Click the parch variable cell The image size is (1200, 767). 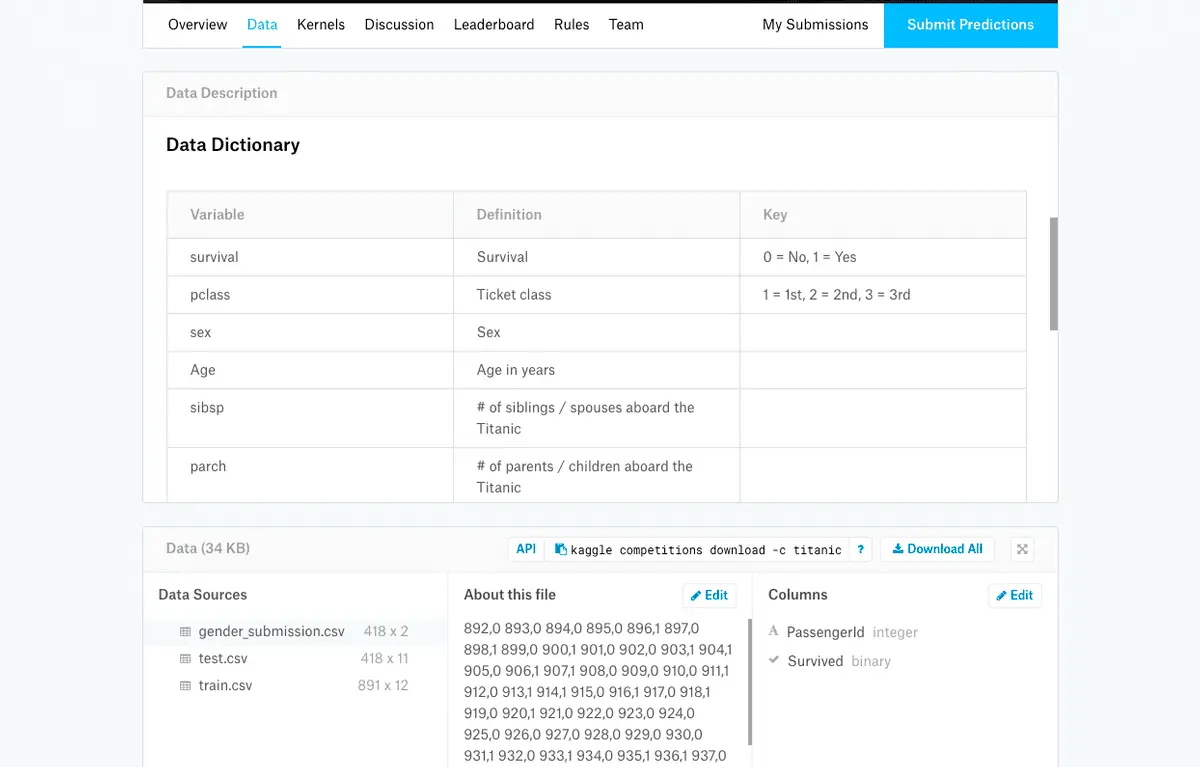click(310, 475)
